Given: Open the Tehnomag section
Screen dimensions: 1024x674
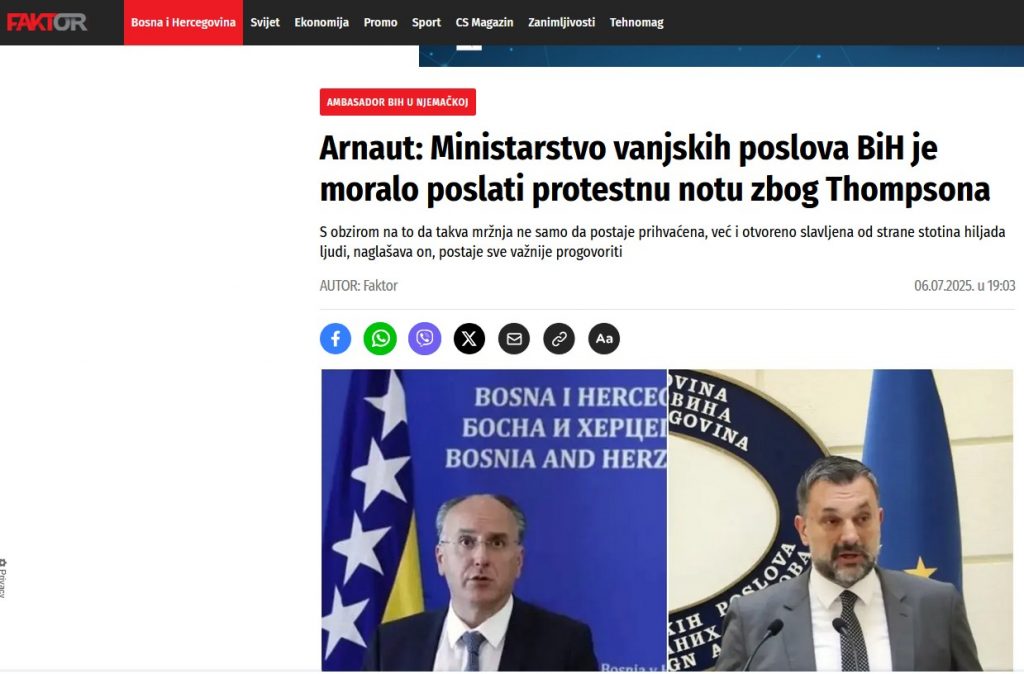Looking at the screenshot, I should (637, 22).
